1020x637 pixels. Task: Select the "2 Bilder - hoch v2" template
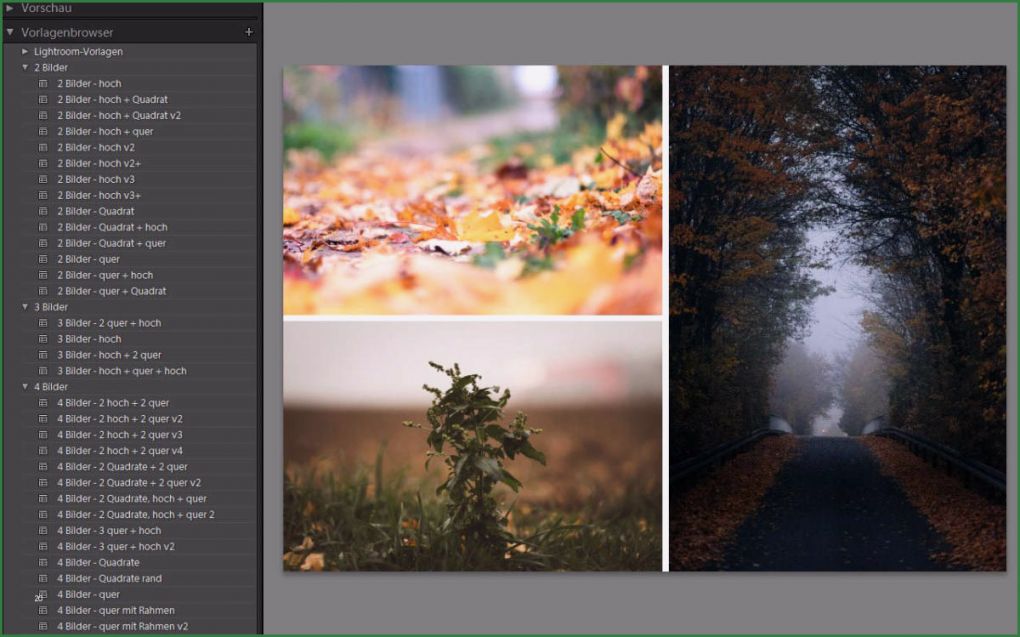100,147
